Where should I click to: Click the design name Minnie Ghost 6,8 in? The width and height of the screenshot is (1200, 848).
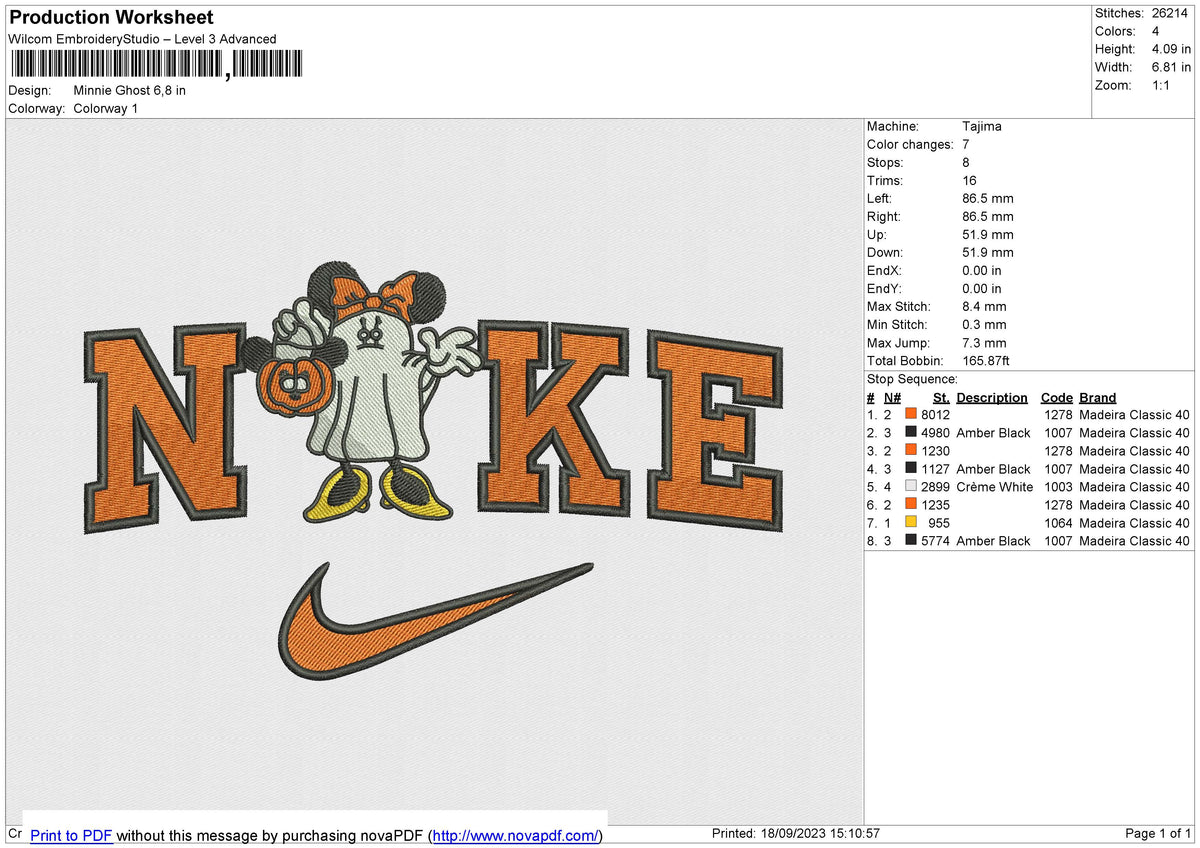pyautogui.click(x=130, y=90)
